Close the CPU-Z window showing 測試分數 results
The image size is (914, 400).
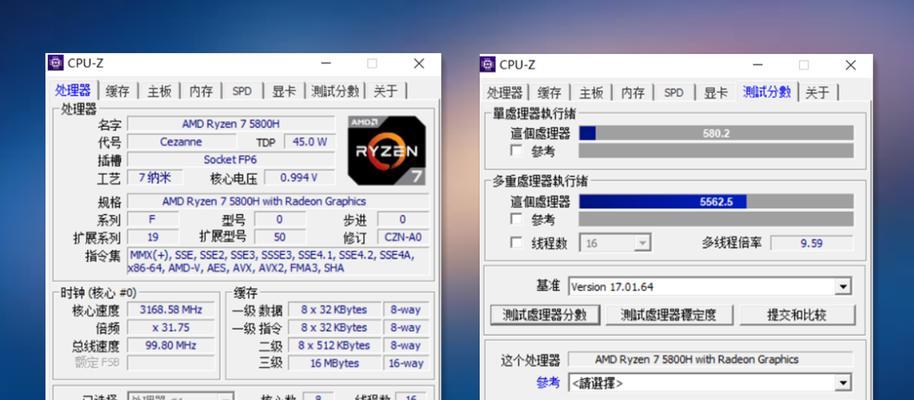[x=850, y=65]
